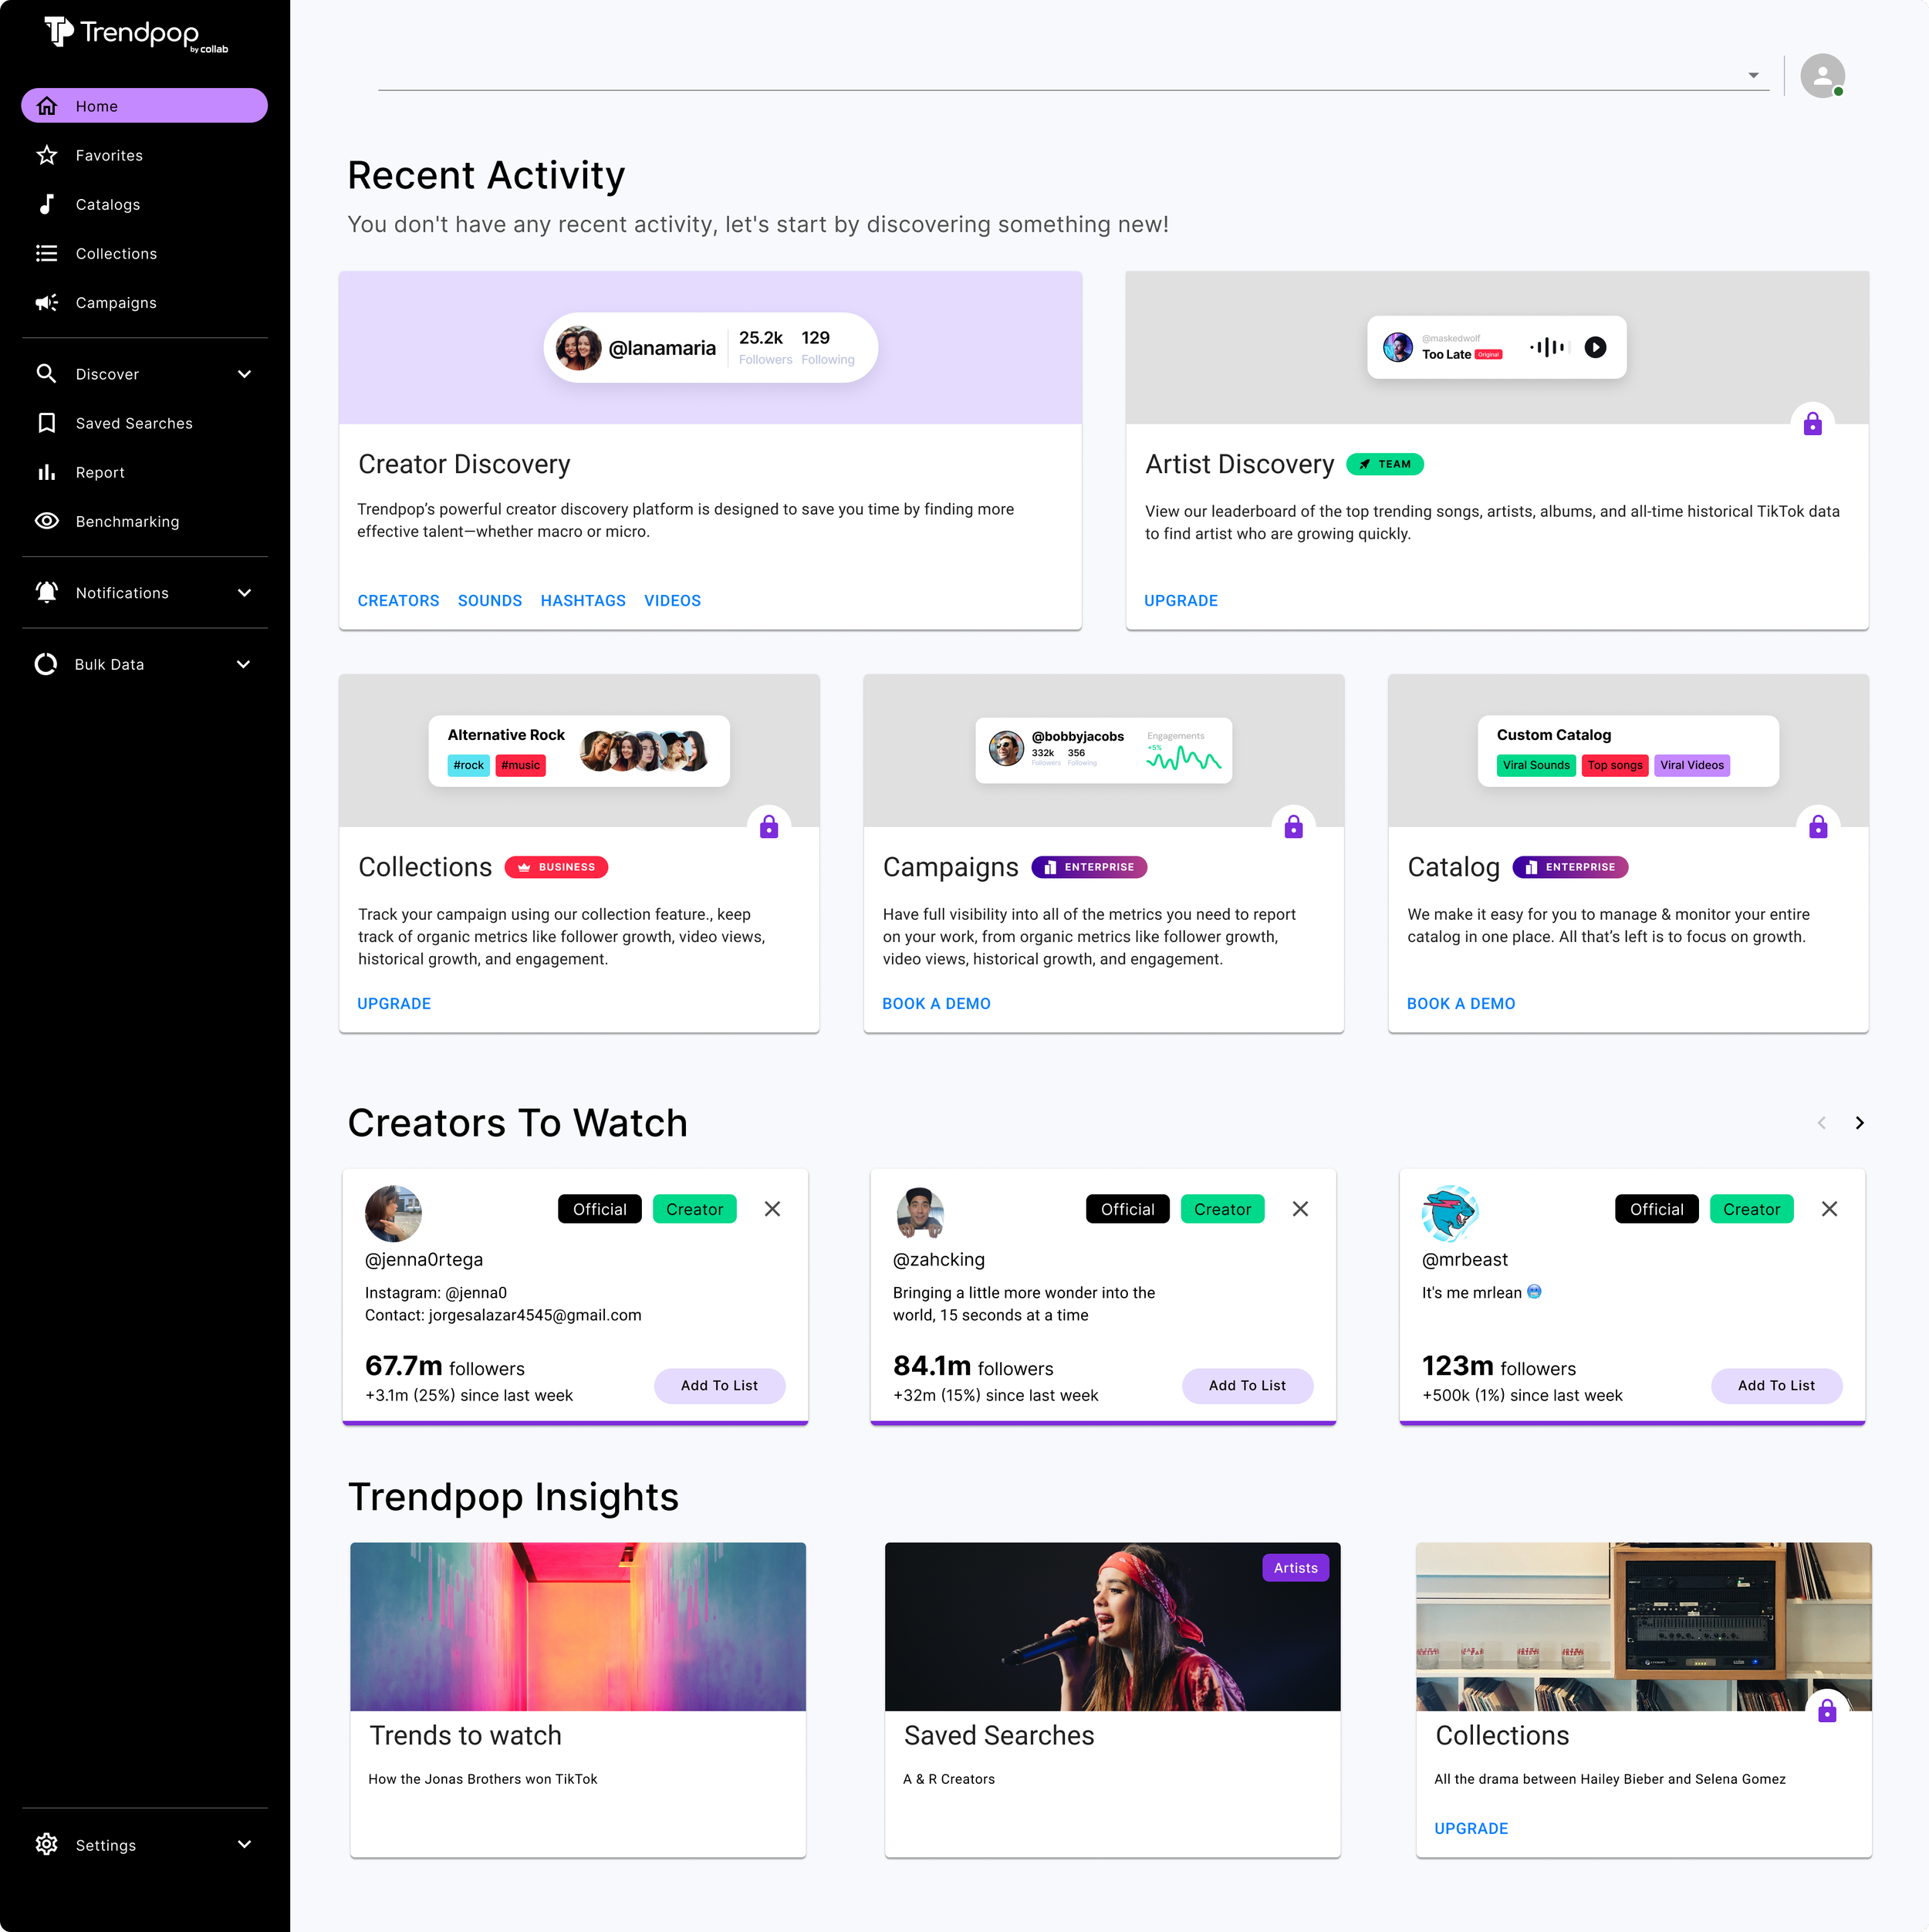This screenshot has height=1932, width=1929.
Task: Open Report via the bar chart icon
Action: click(x=47, y=471)
